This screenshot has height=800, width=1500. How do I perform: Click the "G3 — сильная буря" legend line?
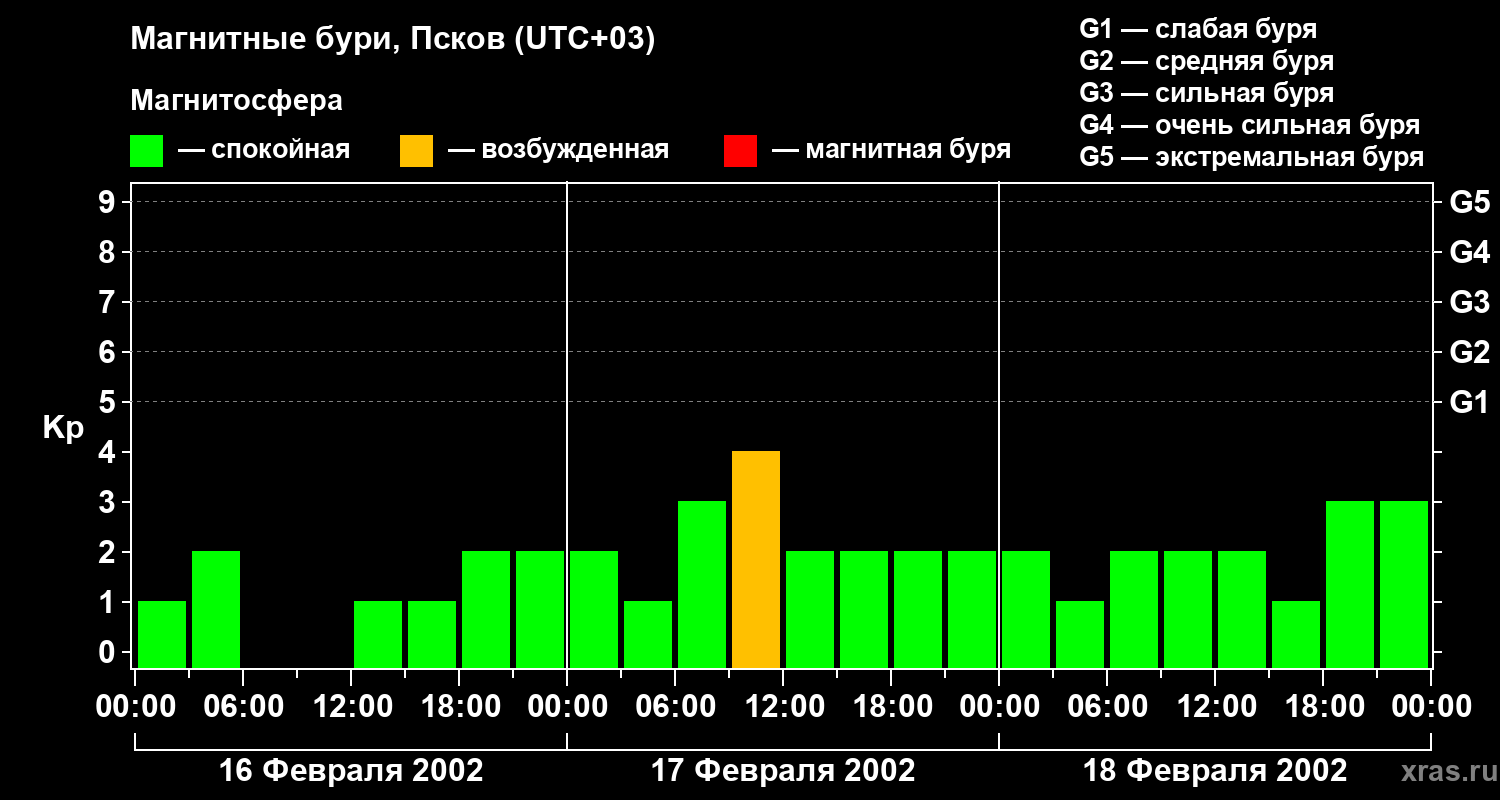pyautogui.click(x=1206, y=93)
